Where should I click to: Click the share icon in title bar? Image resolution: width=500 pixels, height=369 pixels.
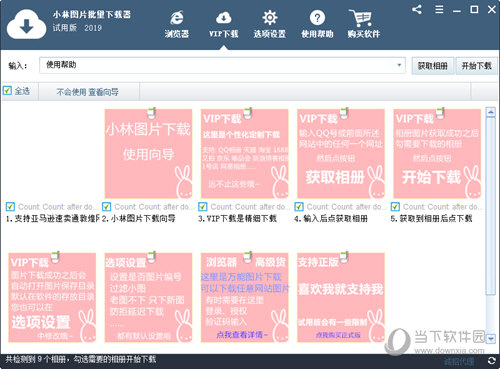click(x=417, y=9)
